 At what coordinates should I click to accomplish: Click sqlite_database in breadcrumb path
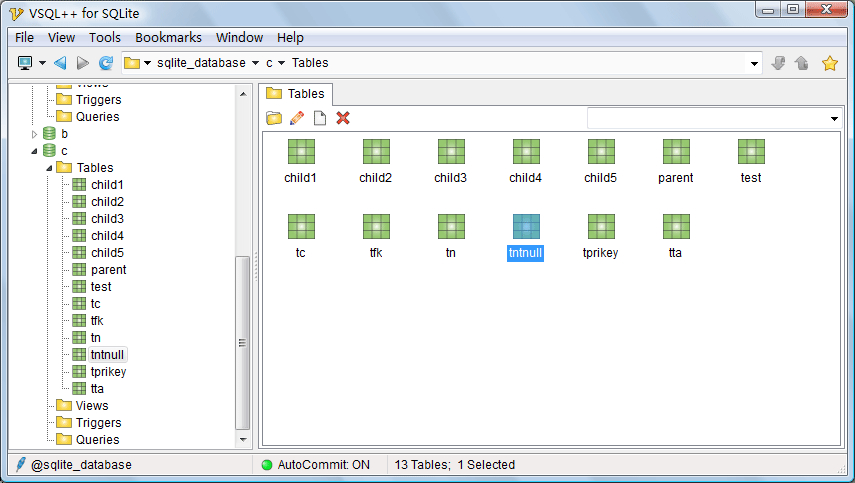201,63
